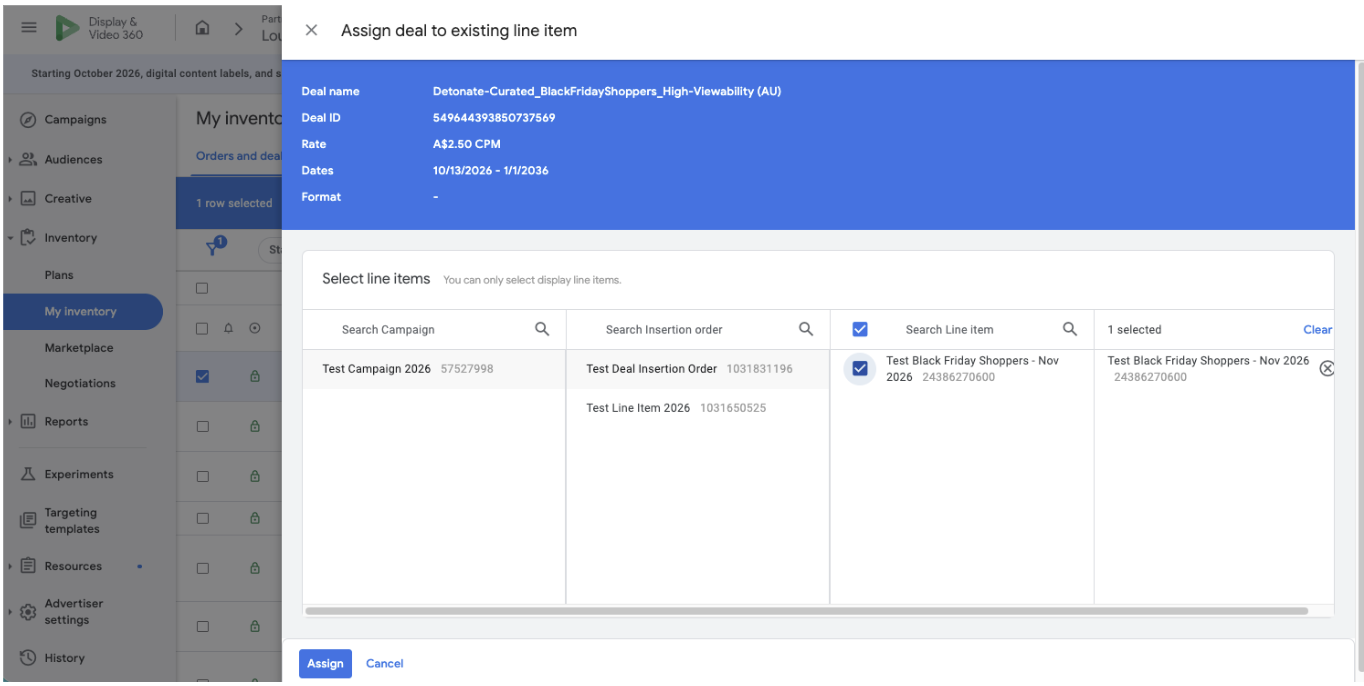Open Campaigns in the sidebar

pos(75,120)
